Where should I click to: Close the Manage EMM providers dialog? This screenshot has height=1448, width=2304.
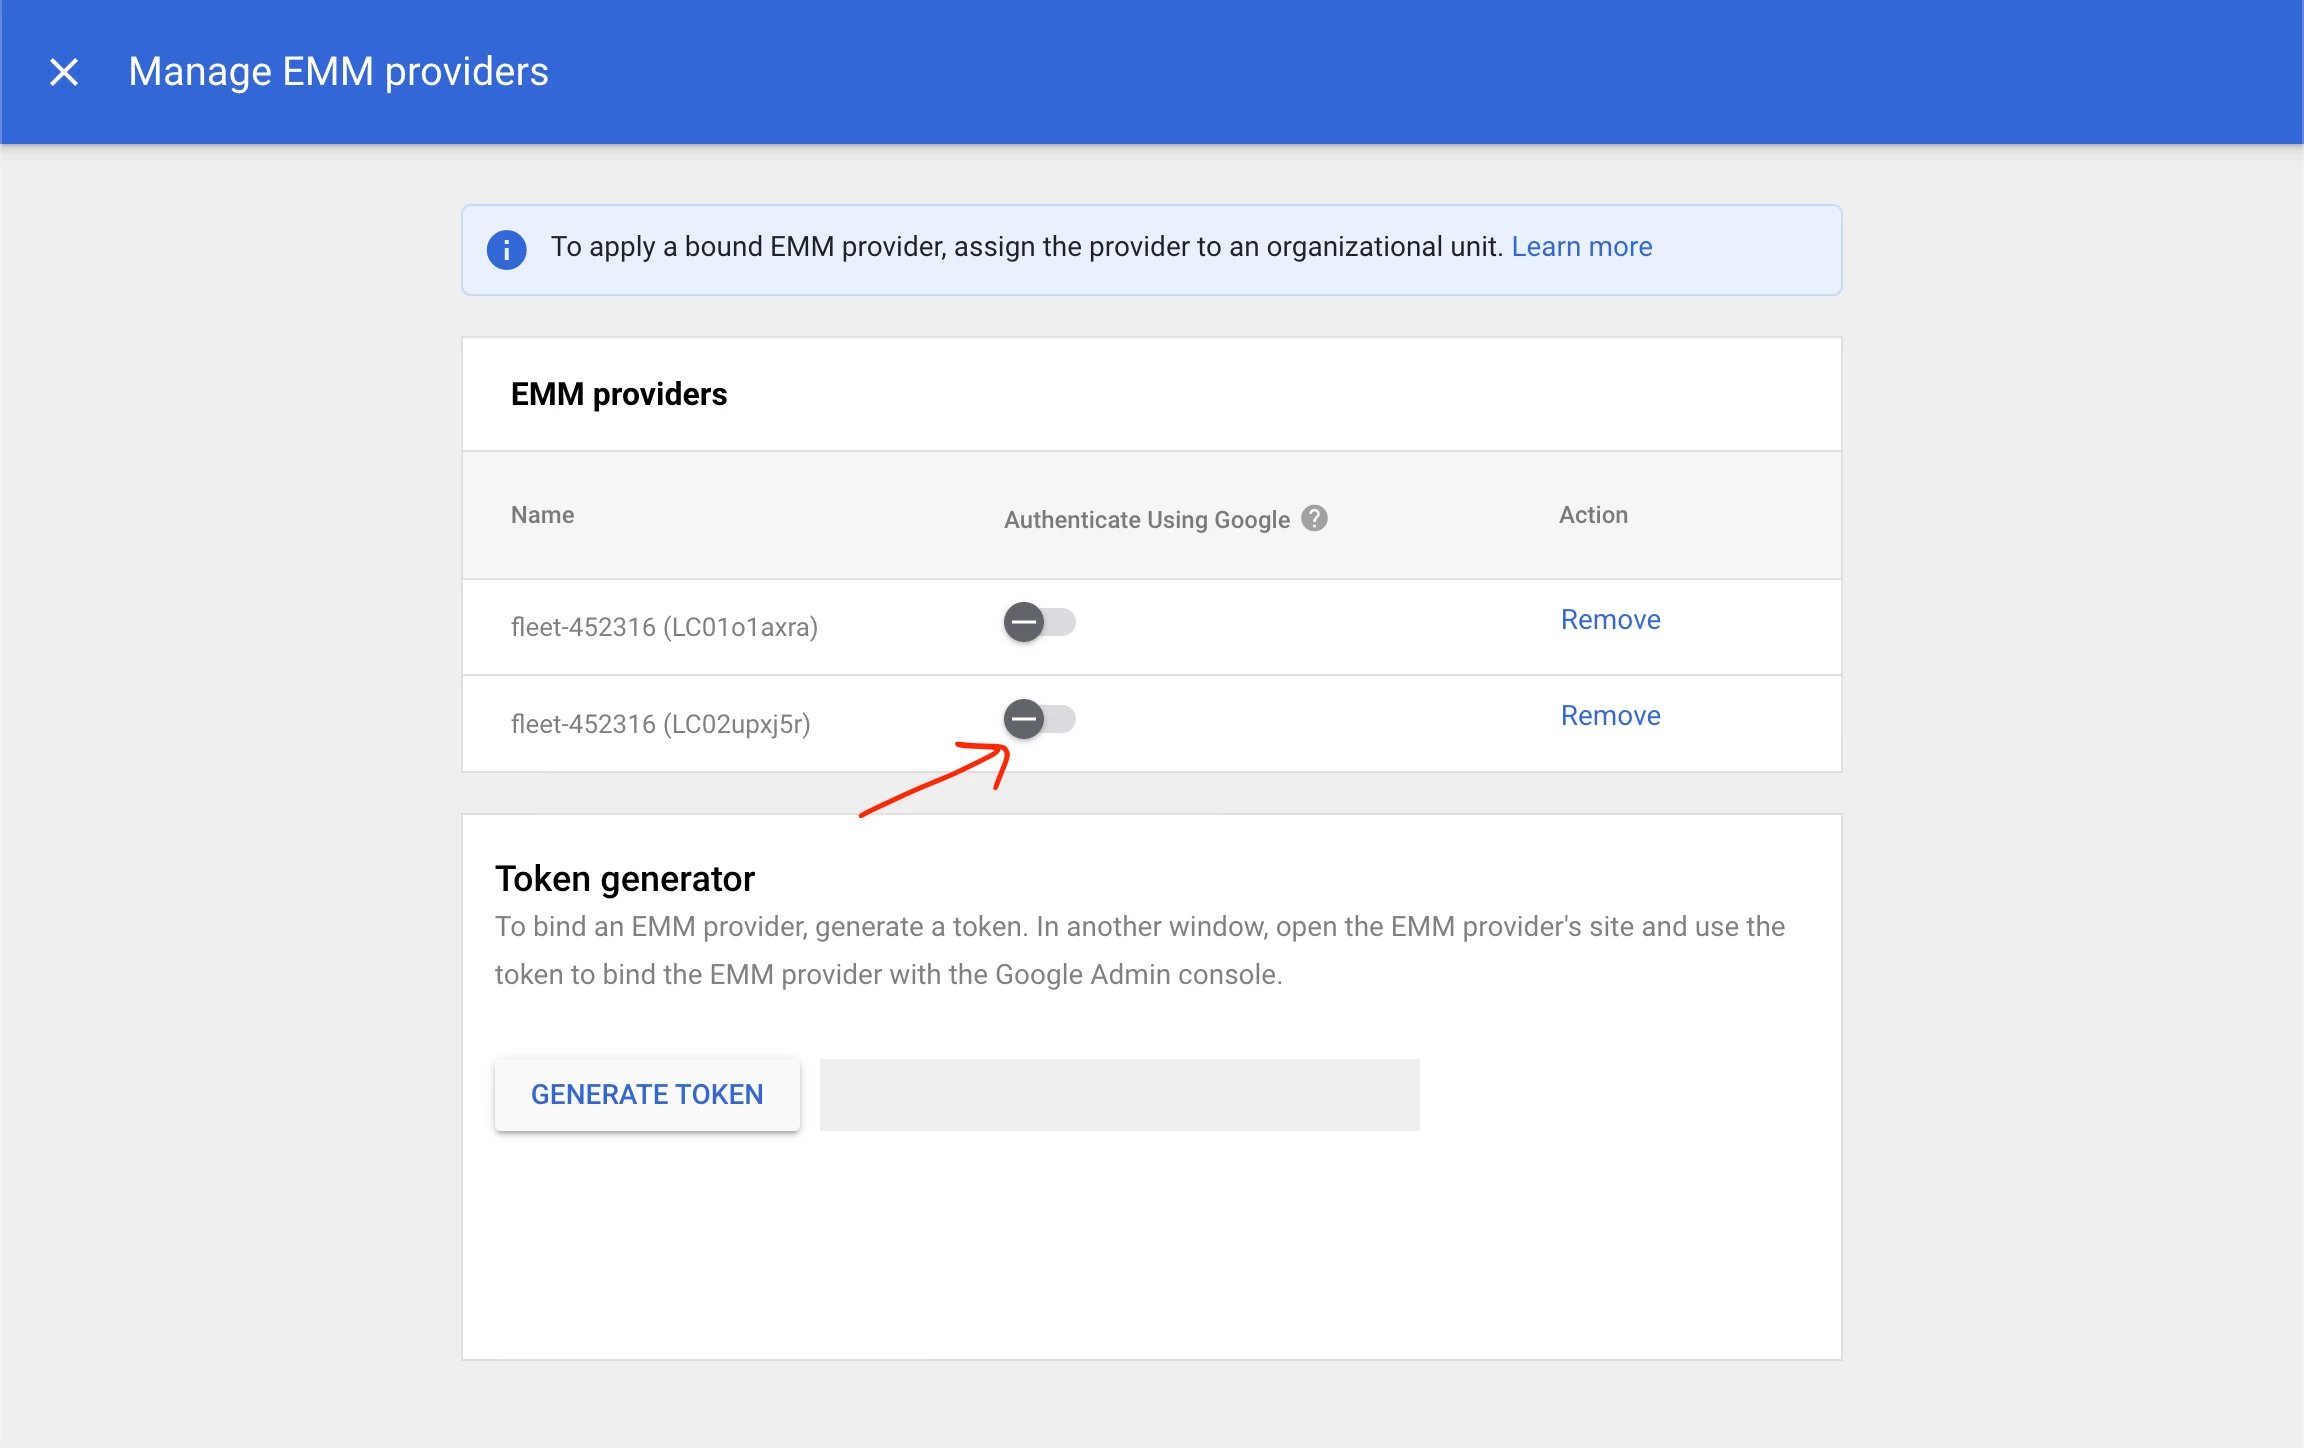(64, 72)
